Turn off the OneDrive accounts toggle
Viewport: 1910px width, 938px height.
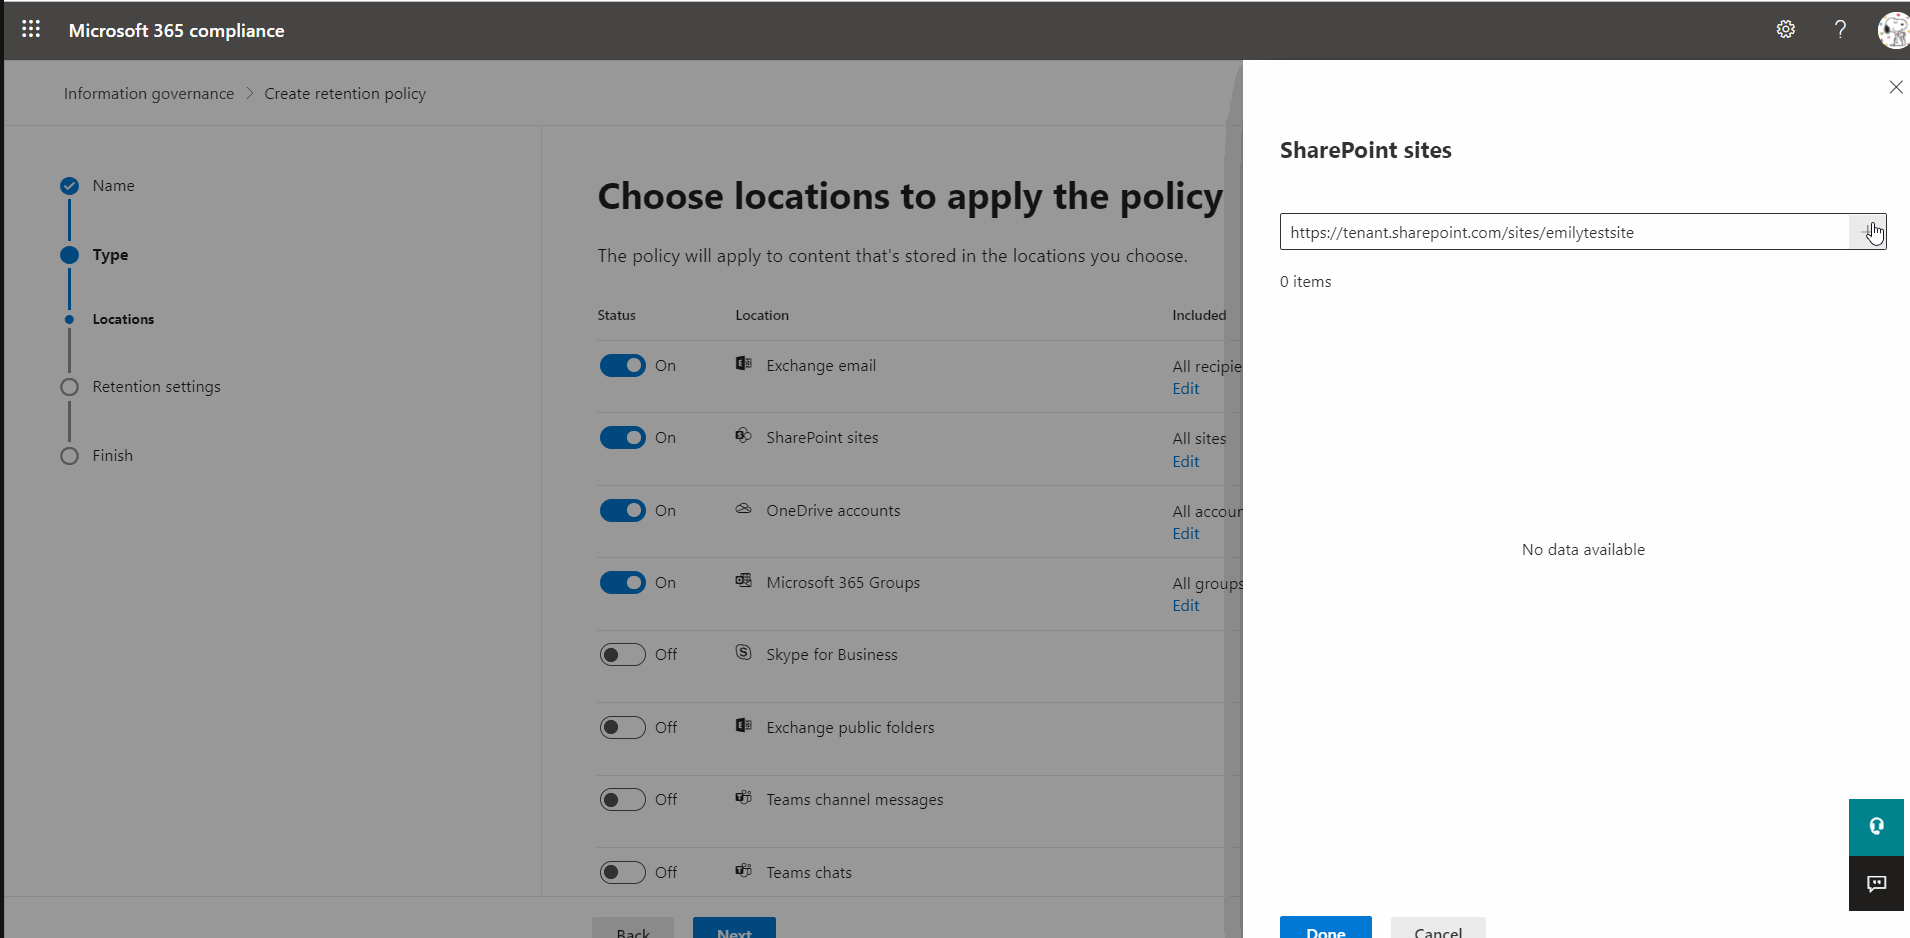tap(622, 511)
